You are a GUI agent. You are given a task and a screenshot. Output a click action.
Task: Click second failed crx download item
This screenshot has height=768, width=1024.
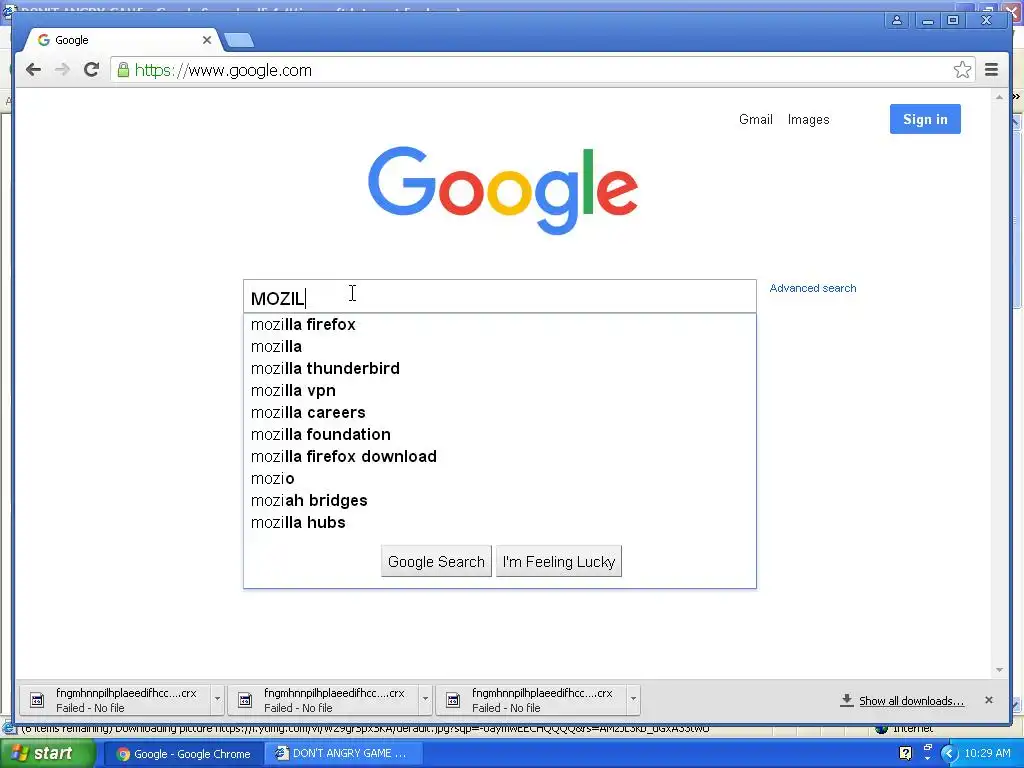(x=324, y=700)
